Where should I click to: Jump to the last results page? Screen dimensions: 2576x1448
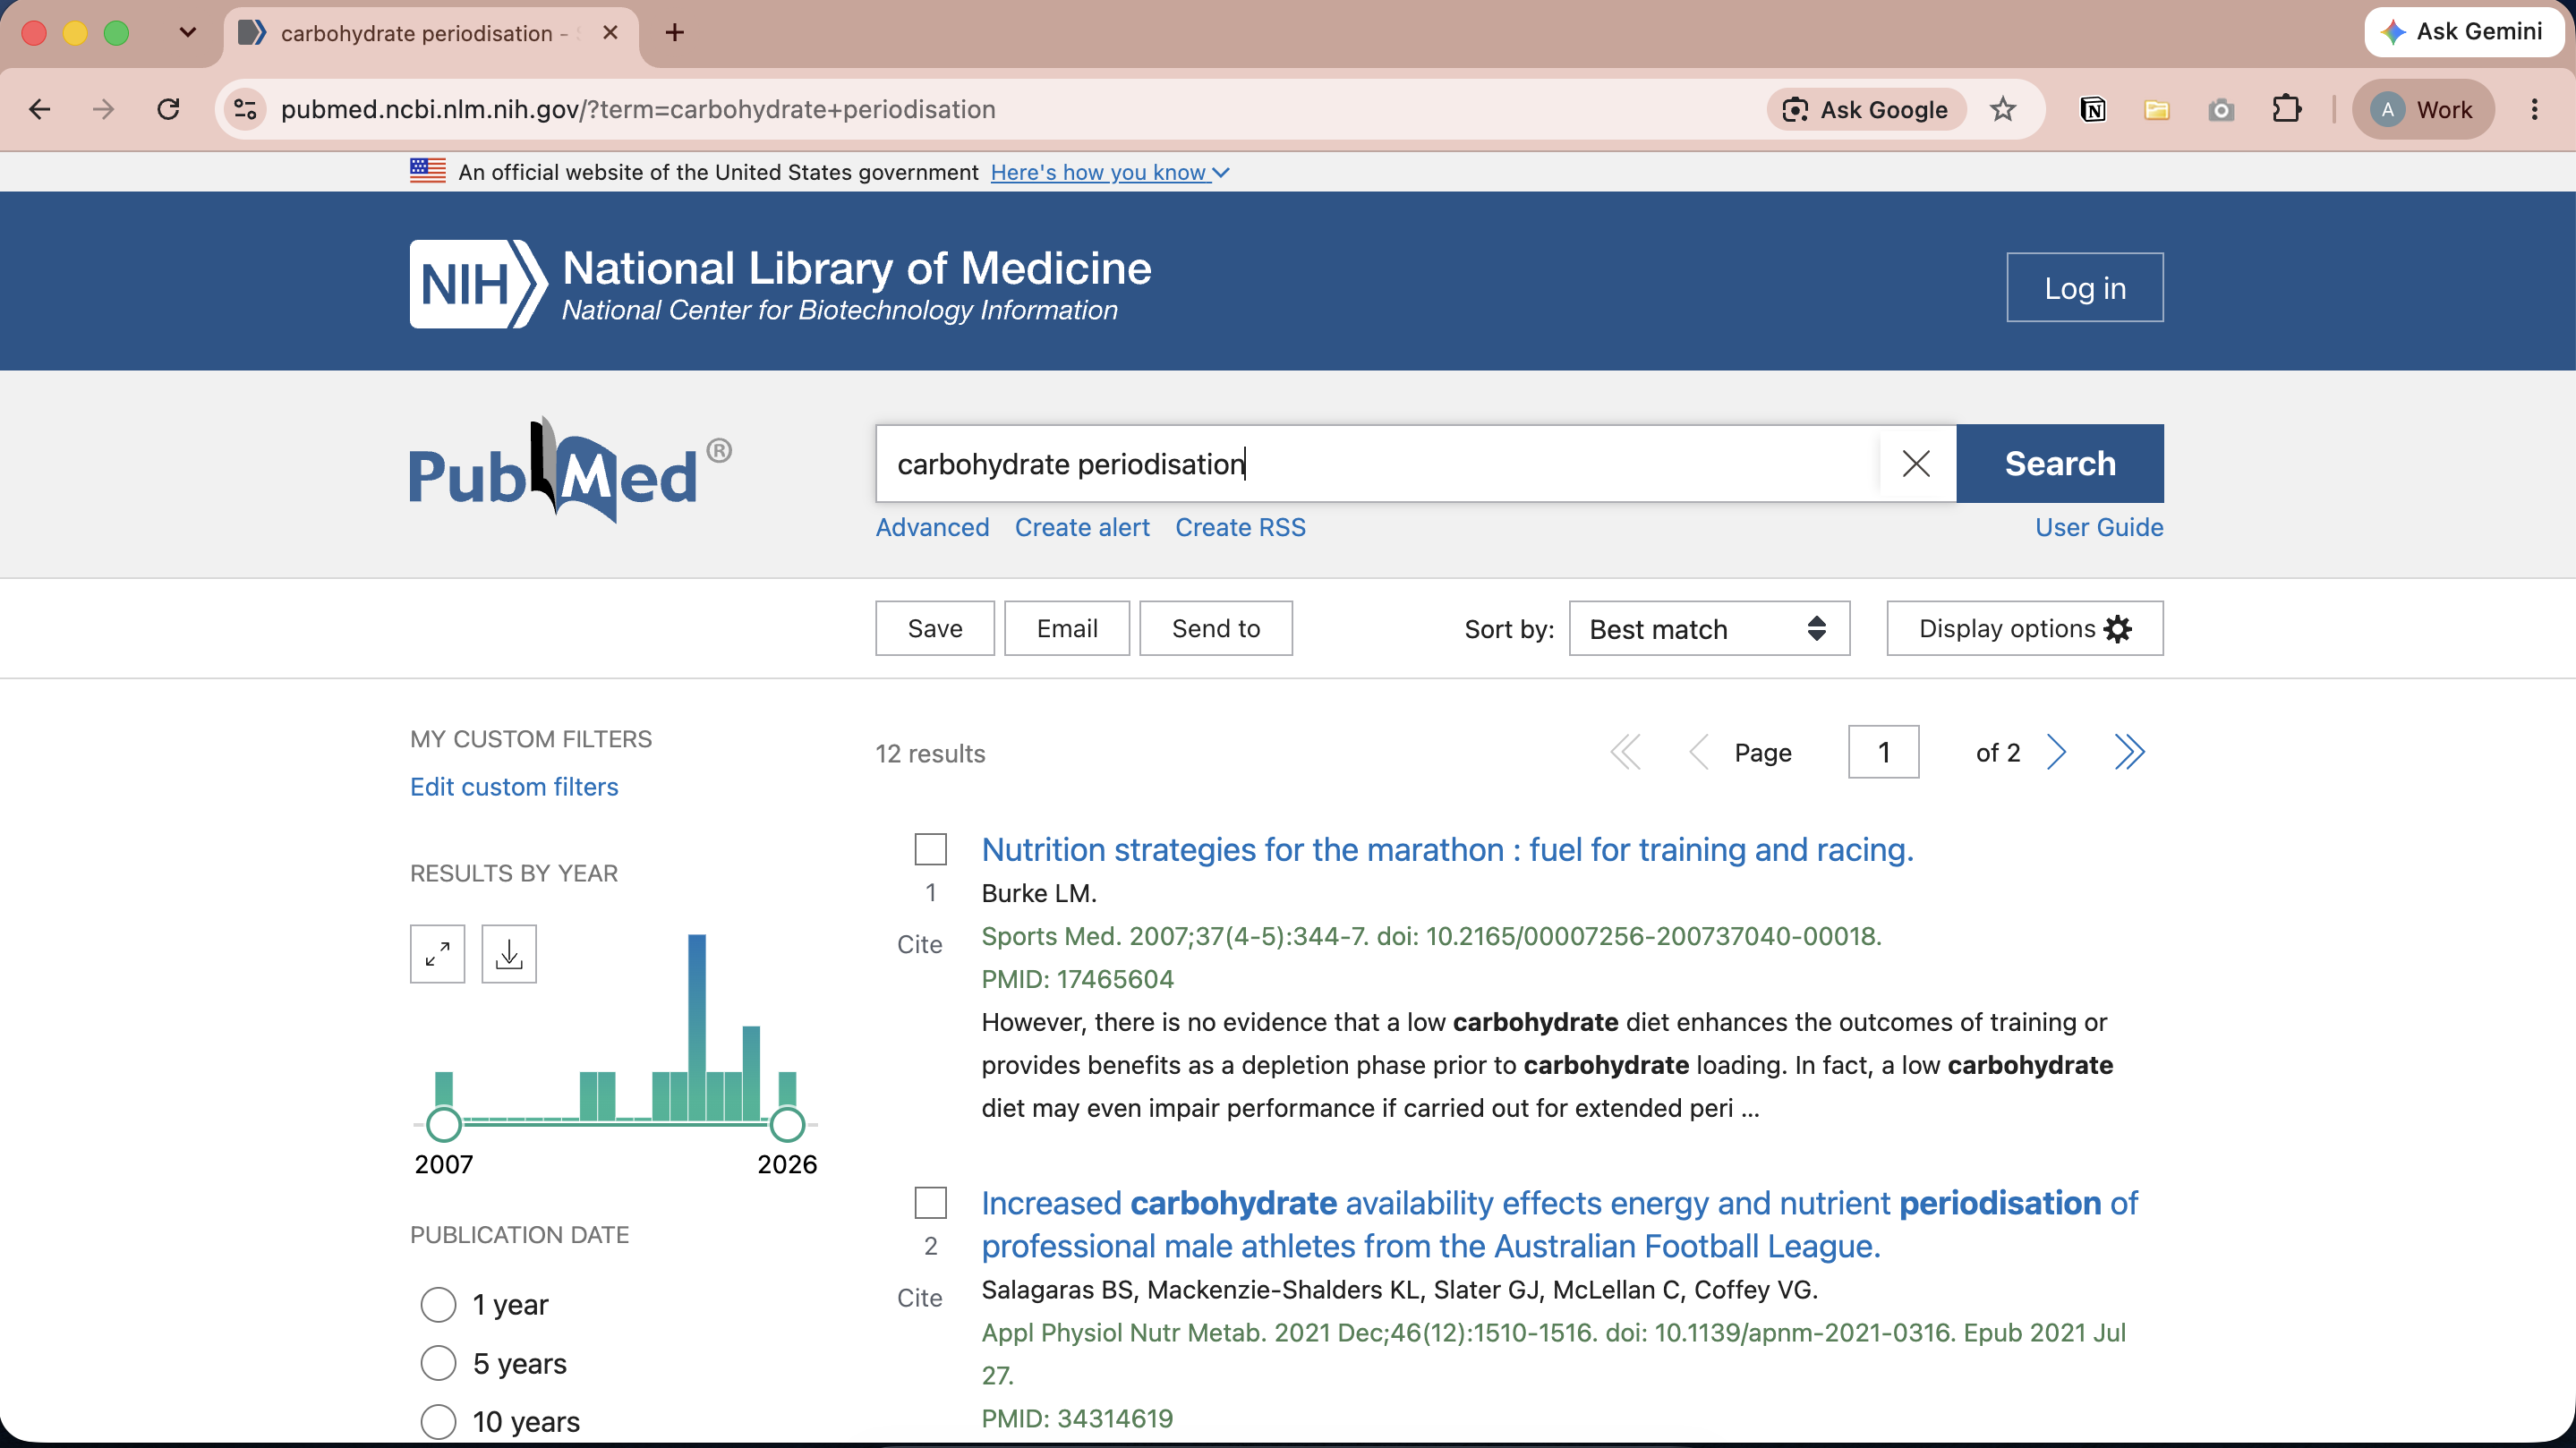click(x=2129, y=752)
